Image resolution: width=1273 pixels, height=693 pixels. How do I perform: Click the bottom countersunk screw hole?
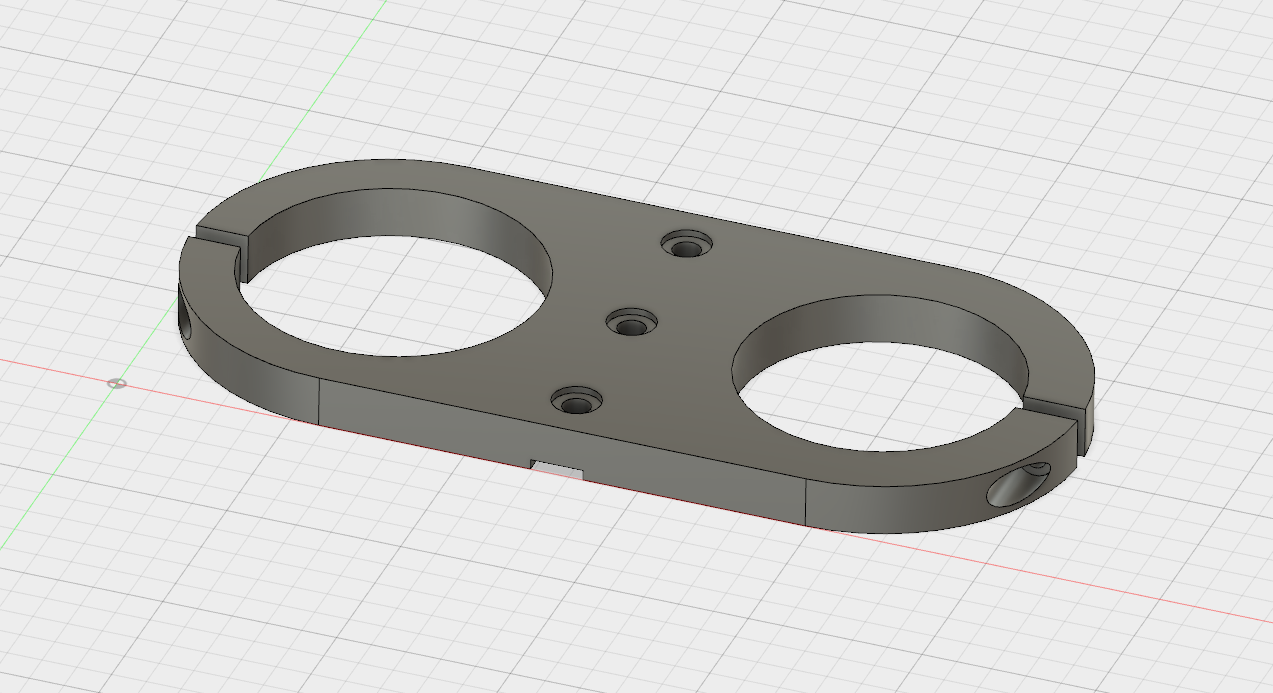[576, 403]
